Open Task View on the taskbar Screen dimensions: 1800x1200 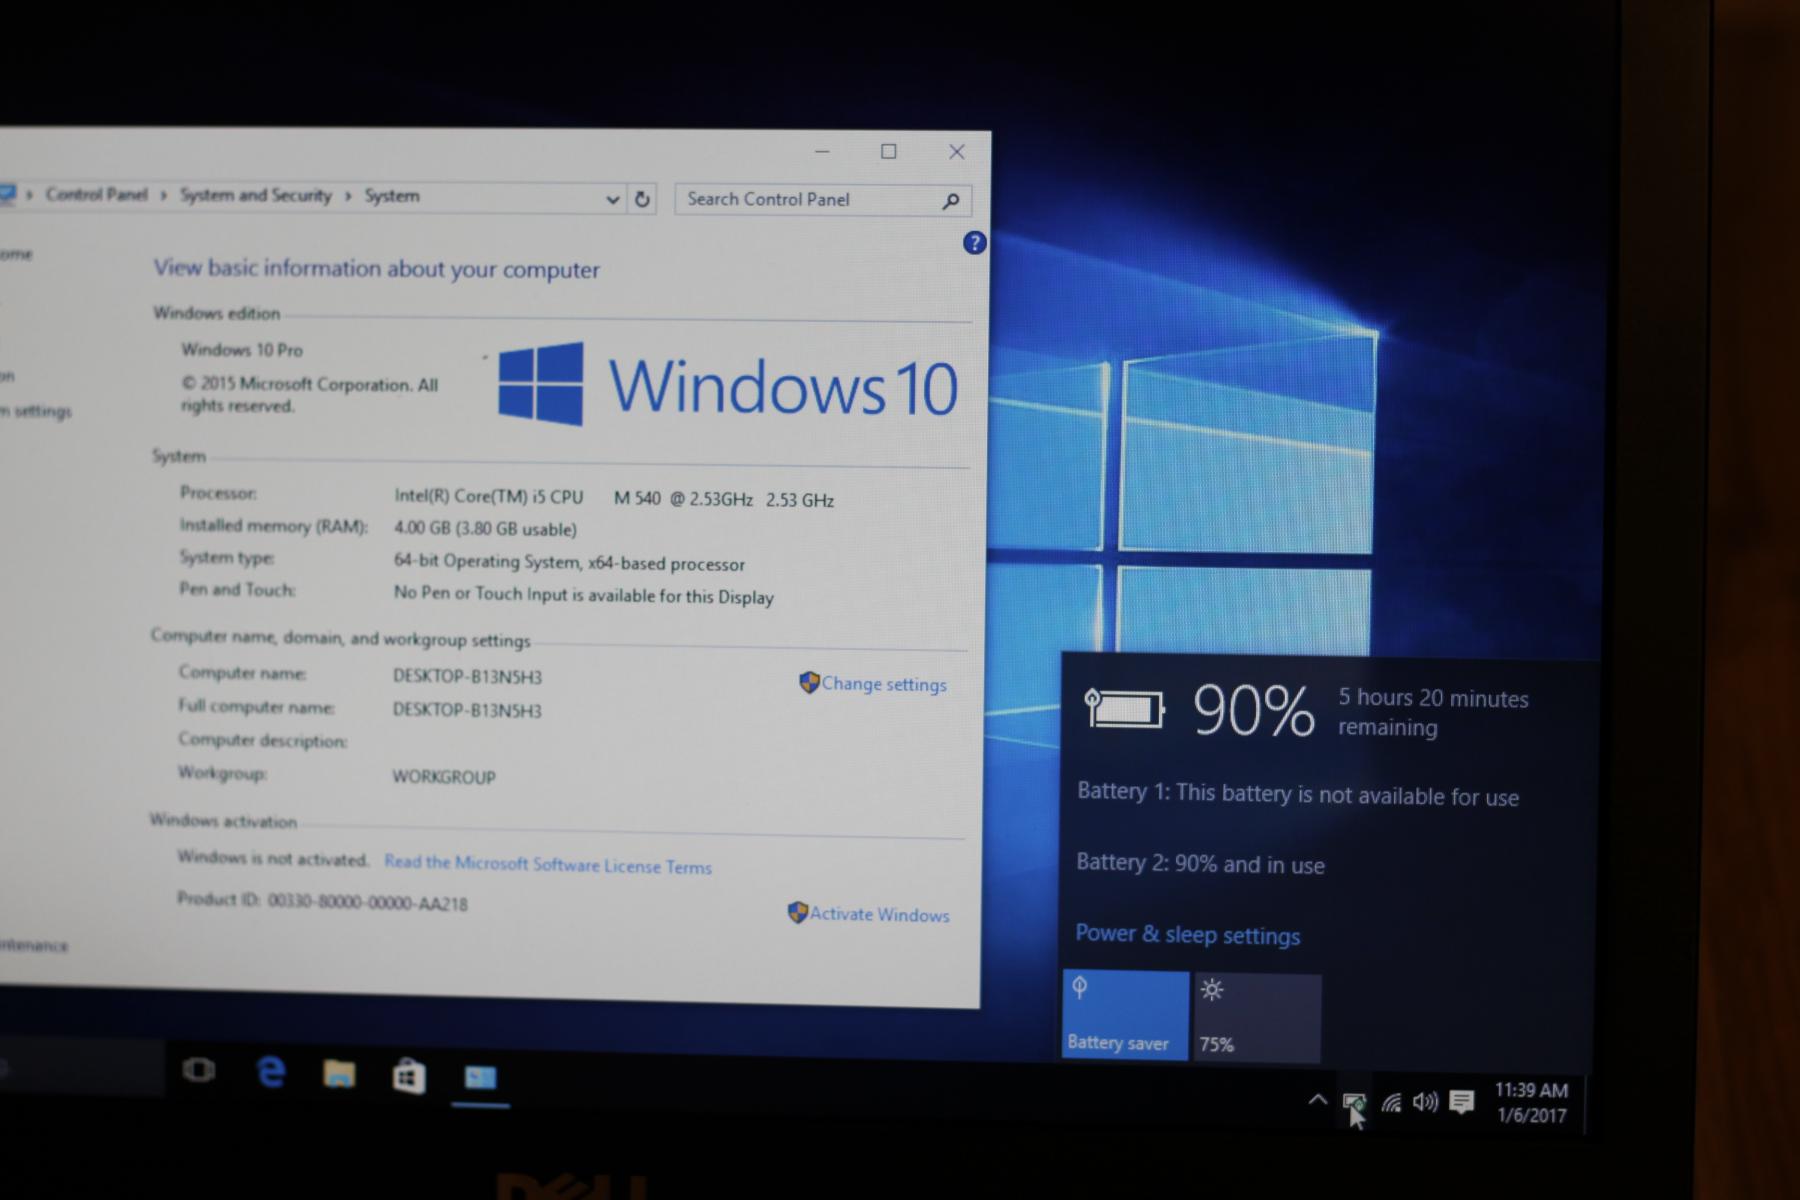(199, 1071)
